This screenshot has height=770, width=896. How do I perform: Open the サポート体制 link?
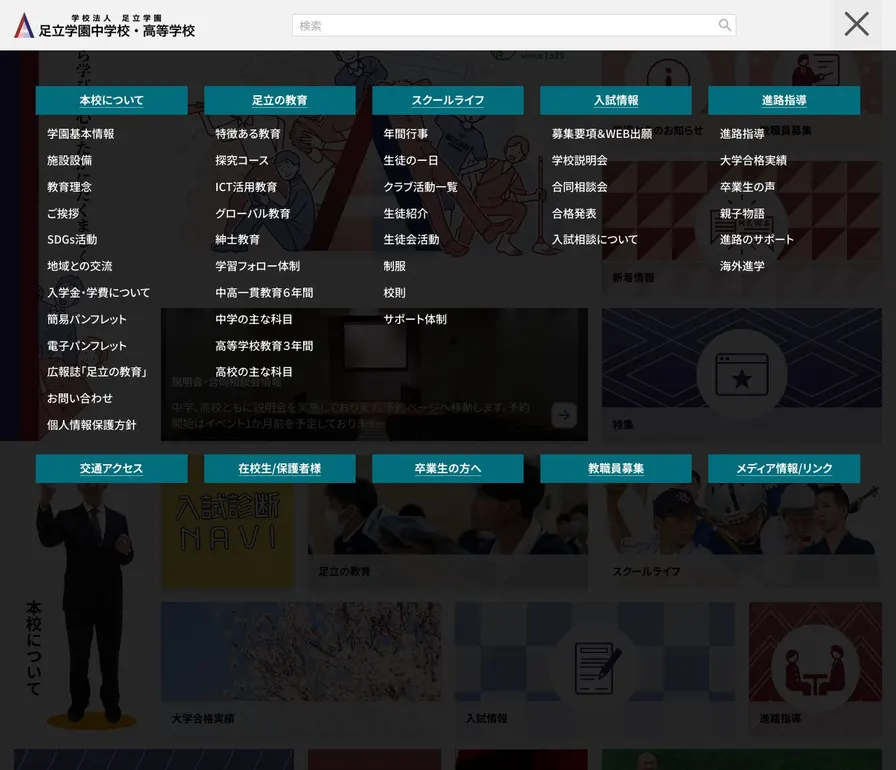point(415,319)
